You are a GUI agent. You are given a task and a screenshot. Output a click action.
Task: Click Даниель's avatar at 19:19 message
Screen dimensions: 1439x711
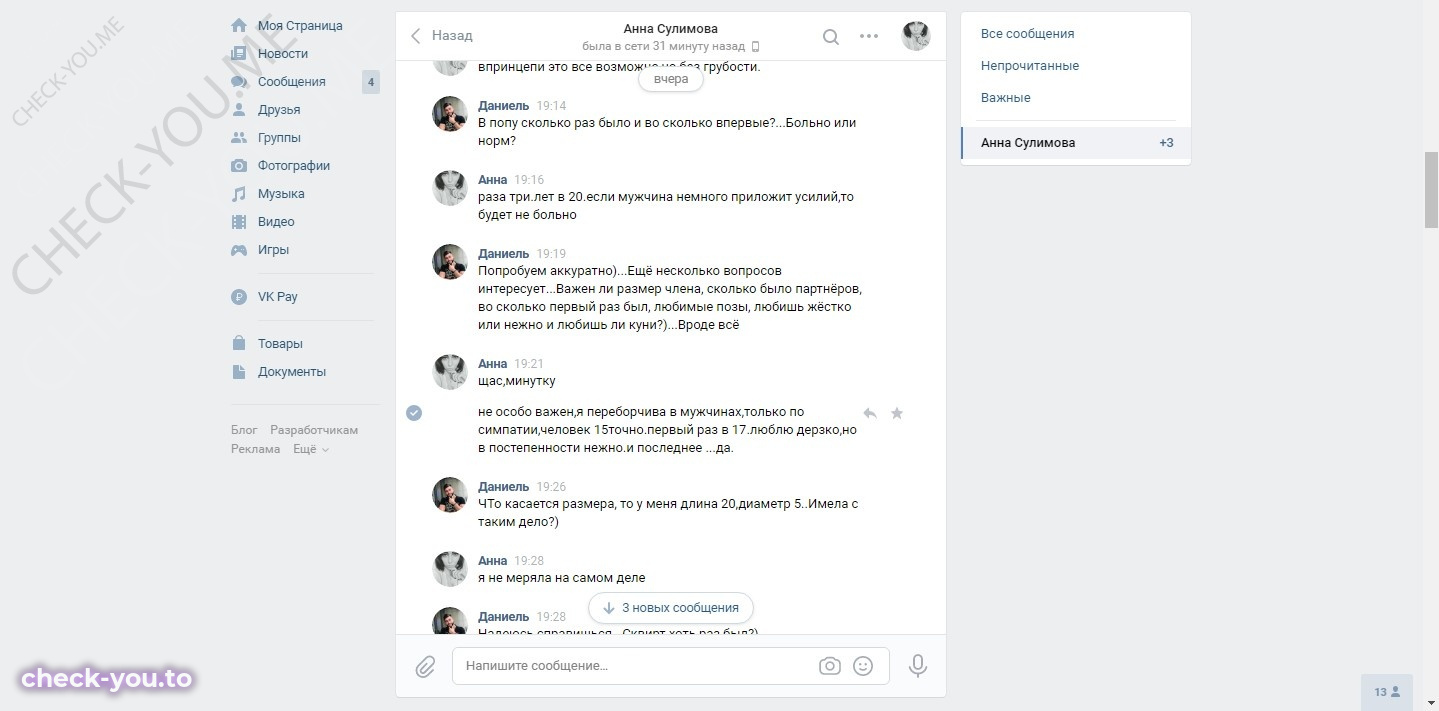pyautogui.click(x=450, y=262)
